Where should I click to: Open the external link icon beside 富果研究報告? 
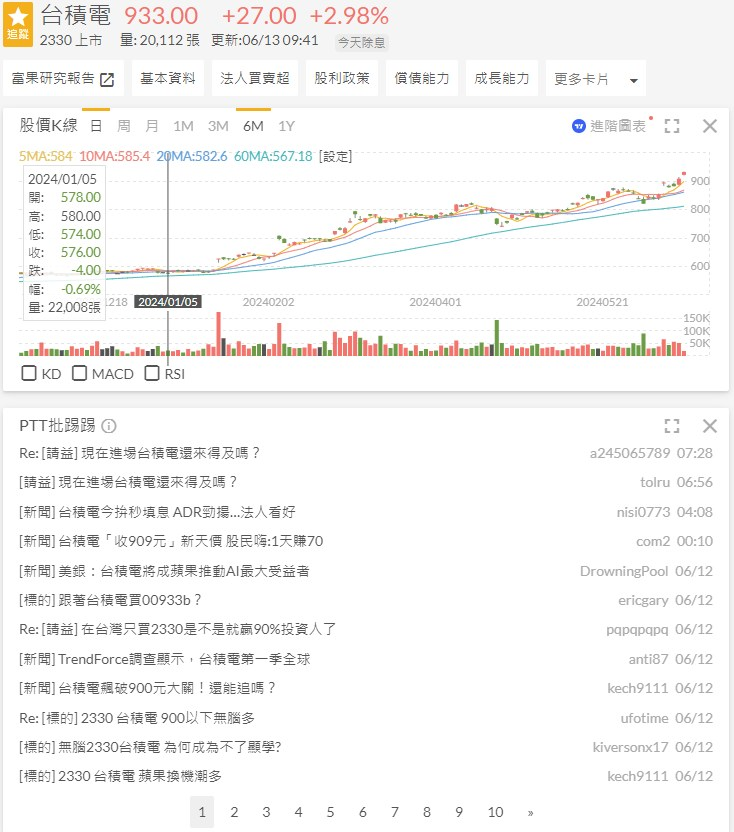click(107, 80)
